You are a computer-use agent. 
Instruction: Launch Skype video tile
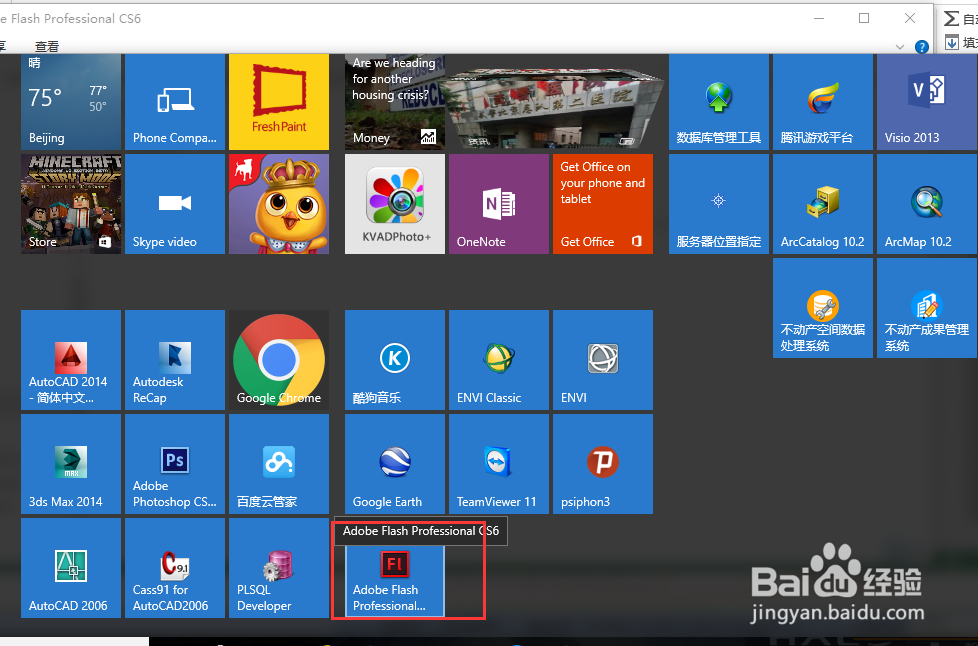pyautogui.click(x=175, y=204)
